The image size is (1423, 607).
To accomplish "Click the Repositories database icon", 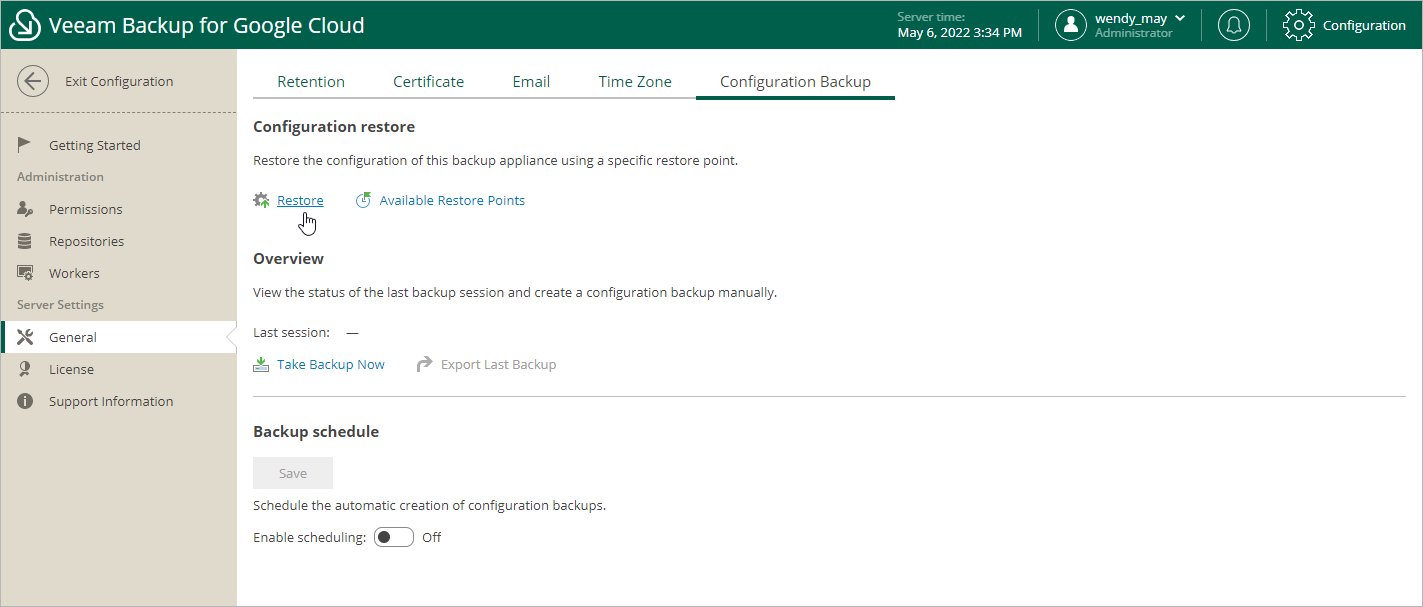I will click(x=25, y=241).
